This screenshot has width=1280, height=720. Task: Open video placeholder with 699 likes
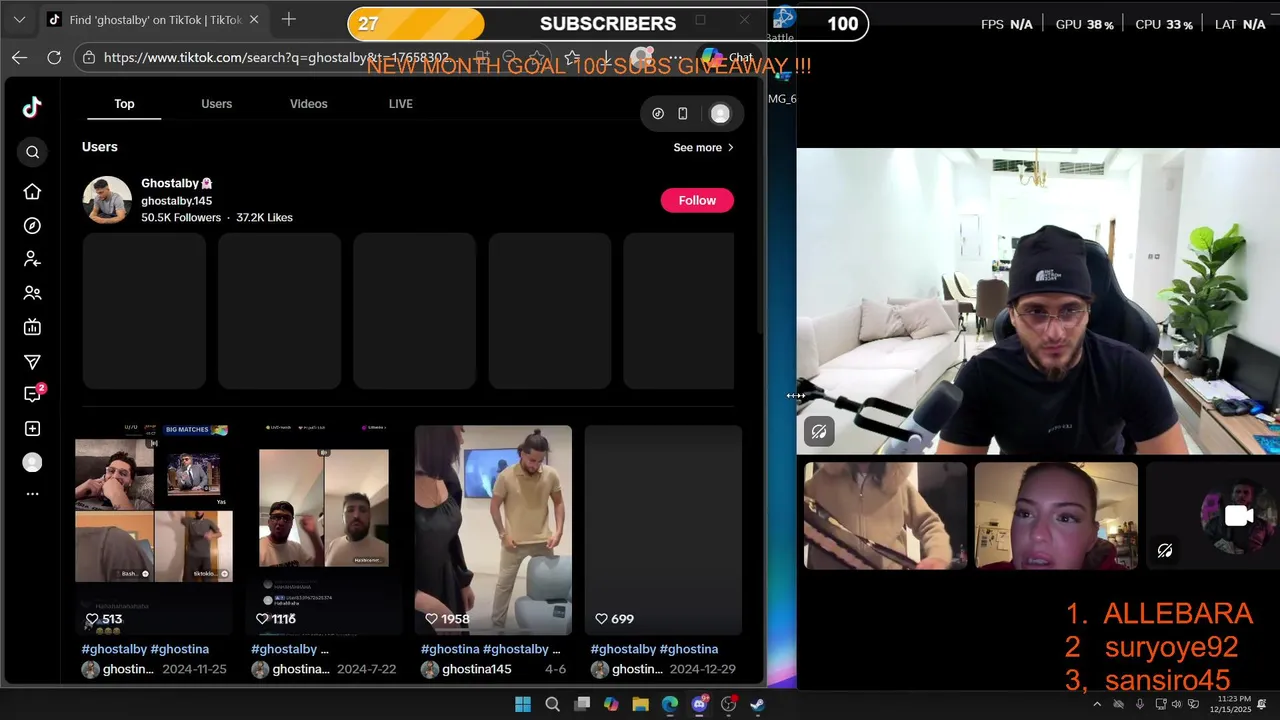point(663,530)
